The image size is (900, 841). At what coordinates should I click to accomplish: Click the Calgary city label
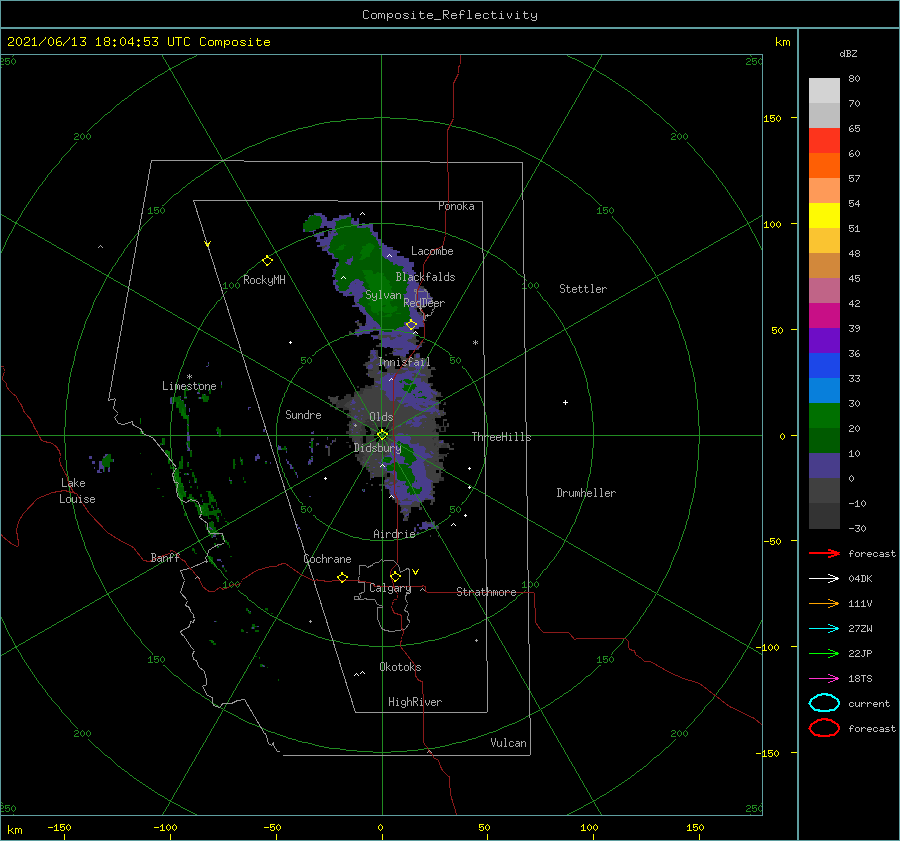[390, 588]
